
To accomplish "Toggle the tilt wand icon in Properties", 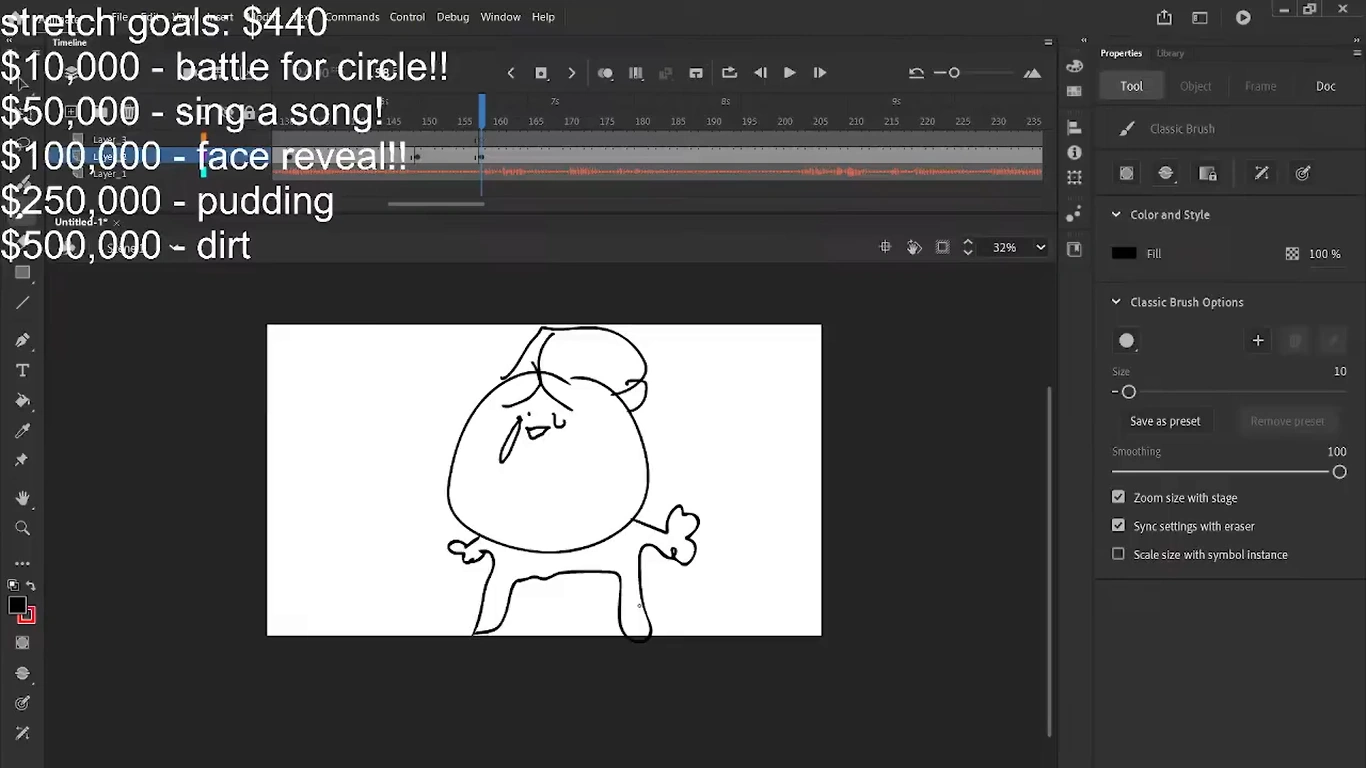I will click(1262, 173).
